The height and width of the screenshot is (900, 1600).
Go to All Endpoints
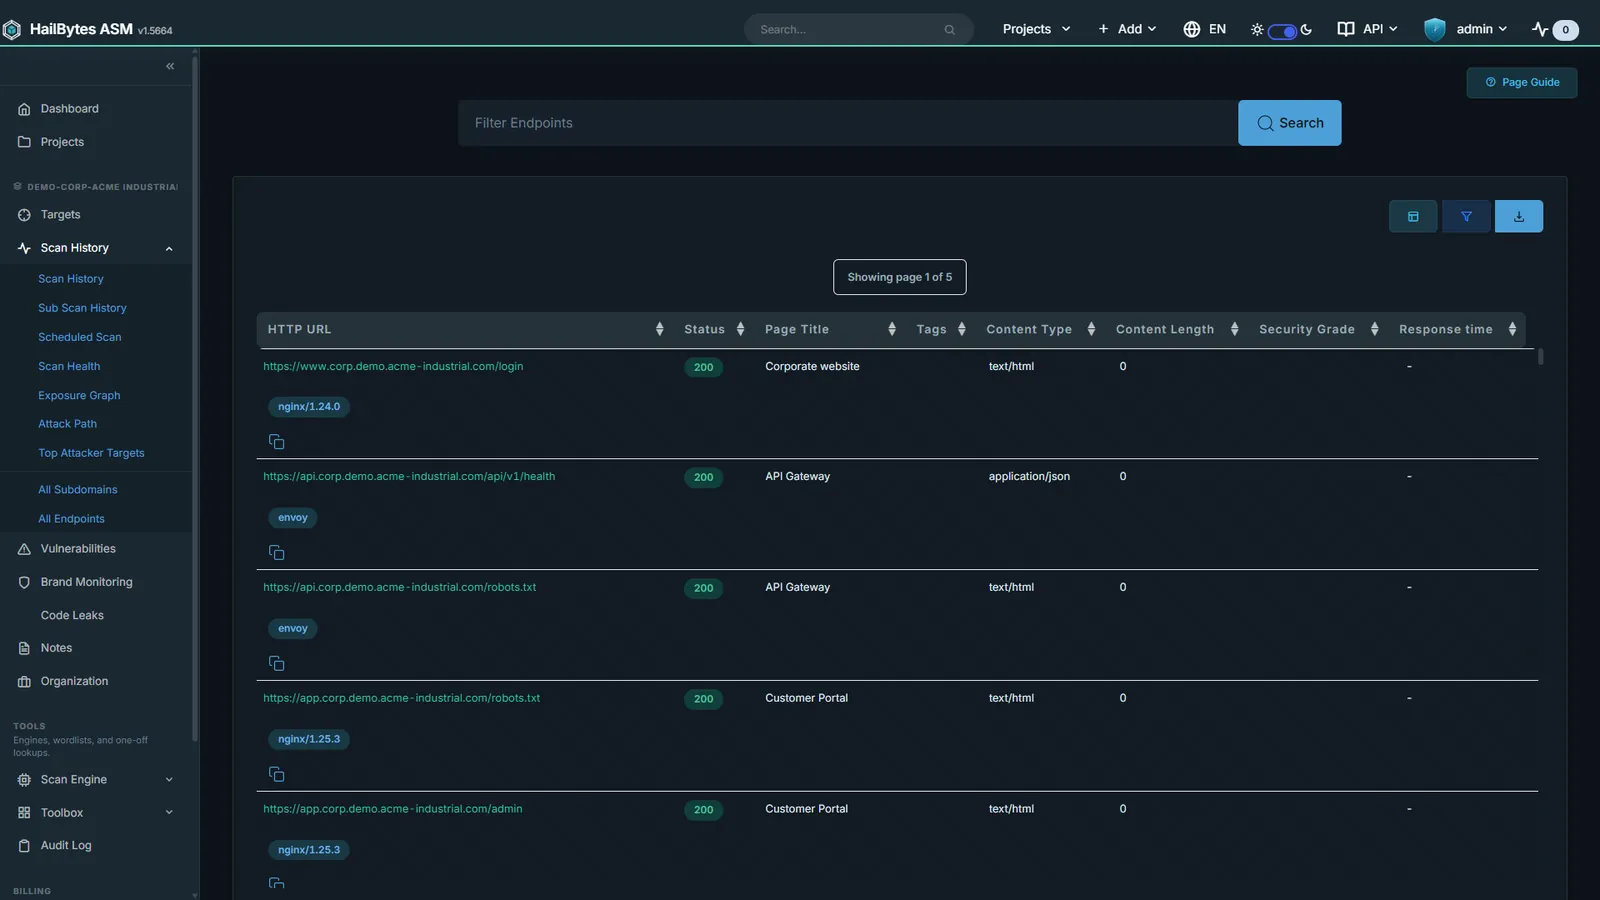(x=71, y=519)
